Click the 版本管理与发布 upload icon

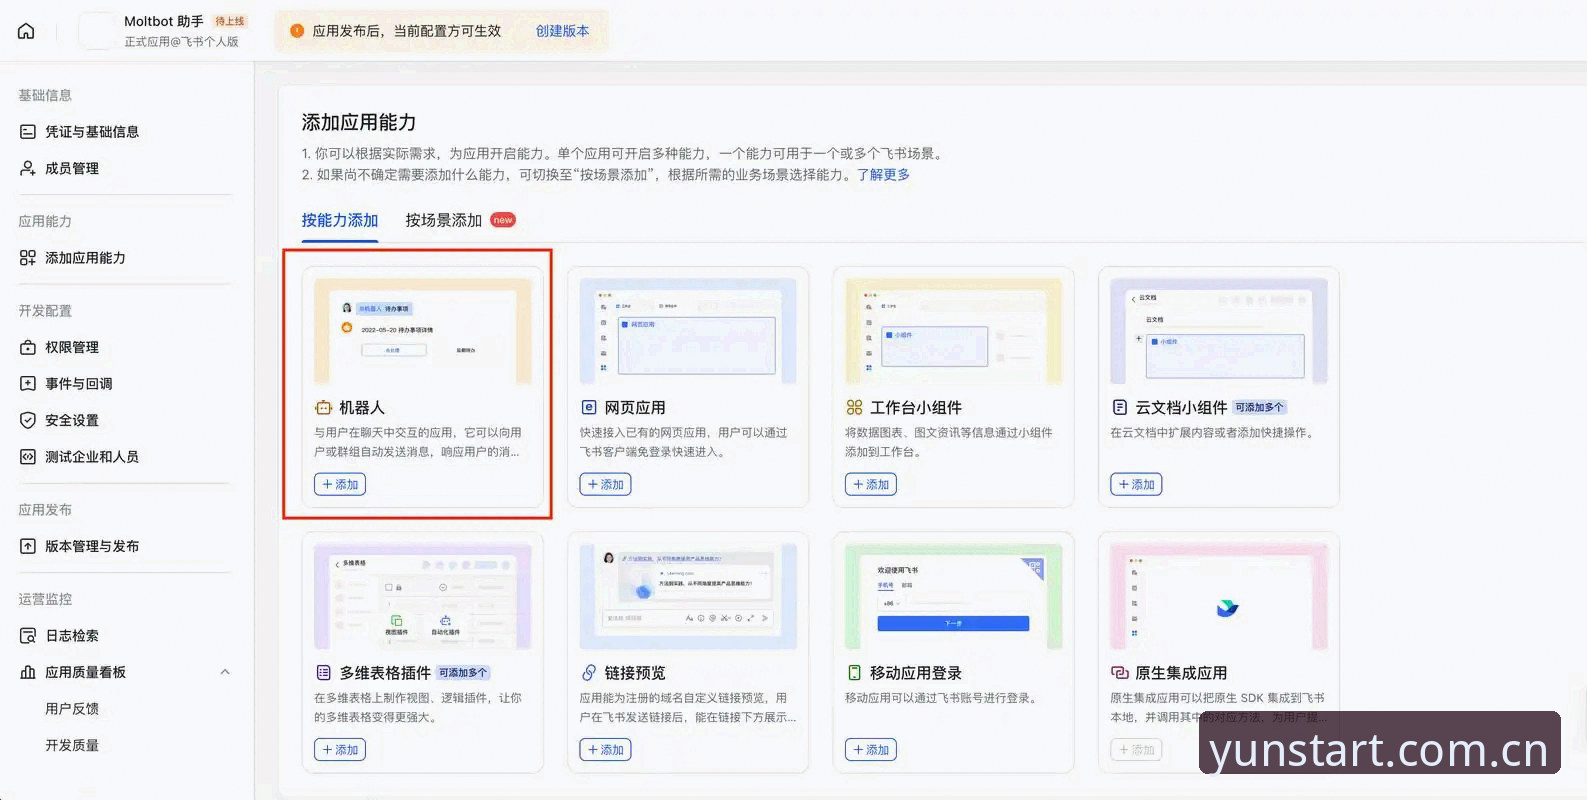[28, 546]
